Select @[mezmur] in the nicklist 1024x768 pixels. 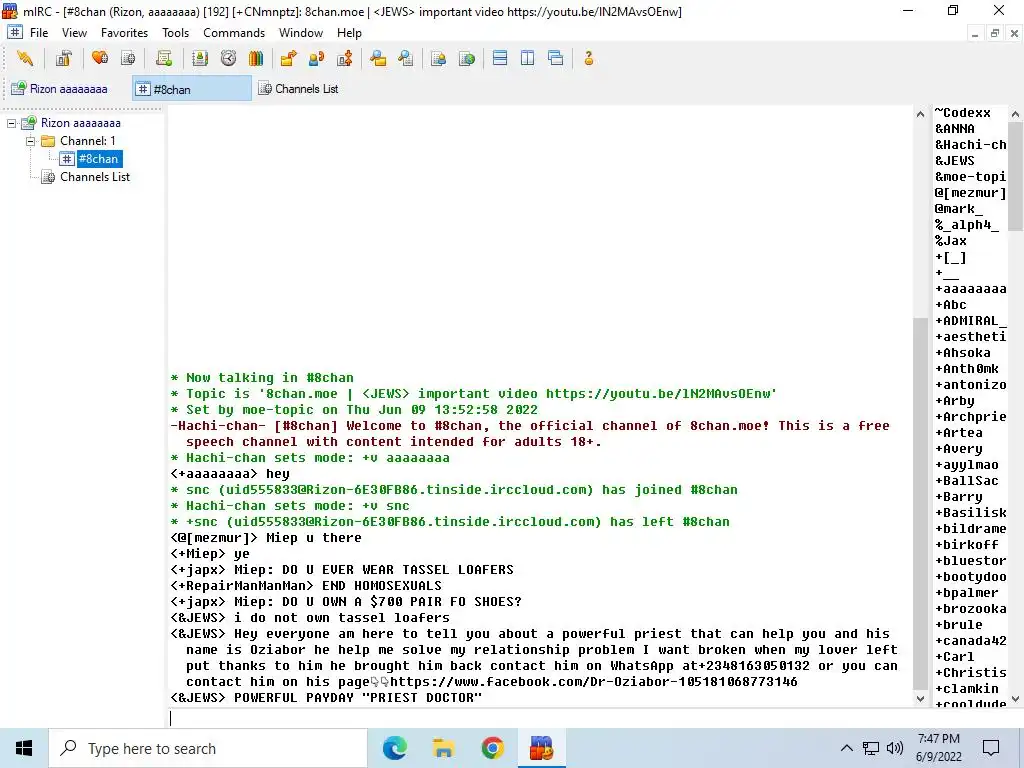point(970,193)
